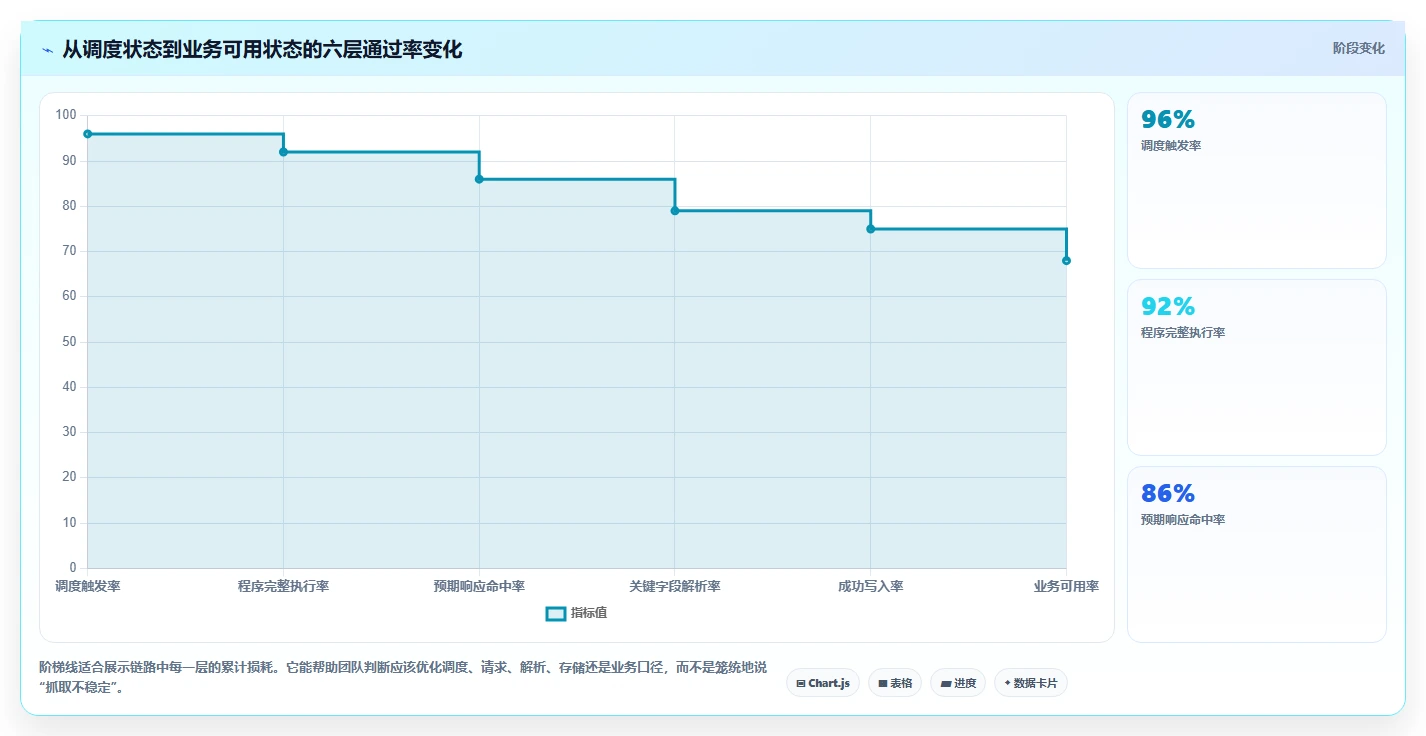Select the Chart.js tag chip

(x=823, y=683)
